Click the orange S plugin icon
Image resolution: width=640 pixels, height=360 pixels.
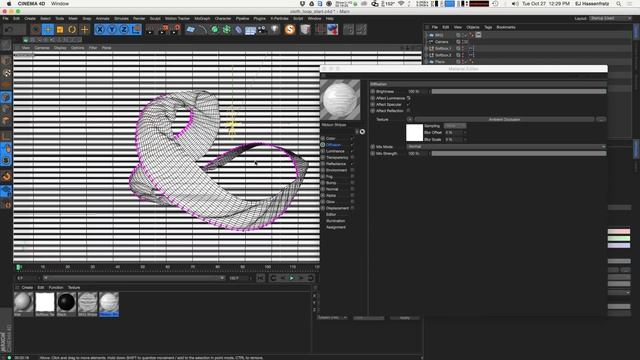point(290,29)
